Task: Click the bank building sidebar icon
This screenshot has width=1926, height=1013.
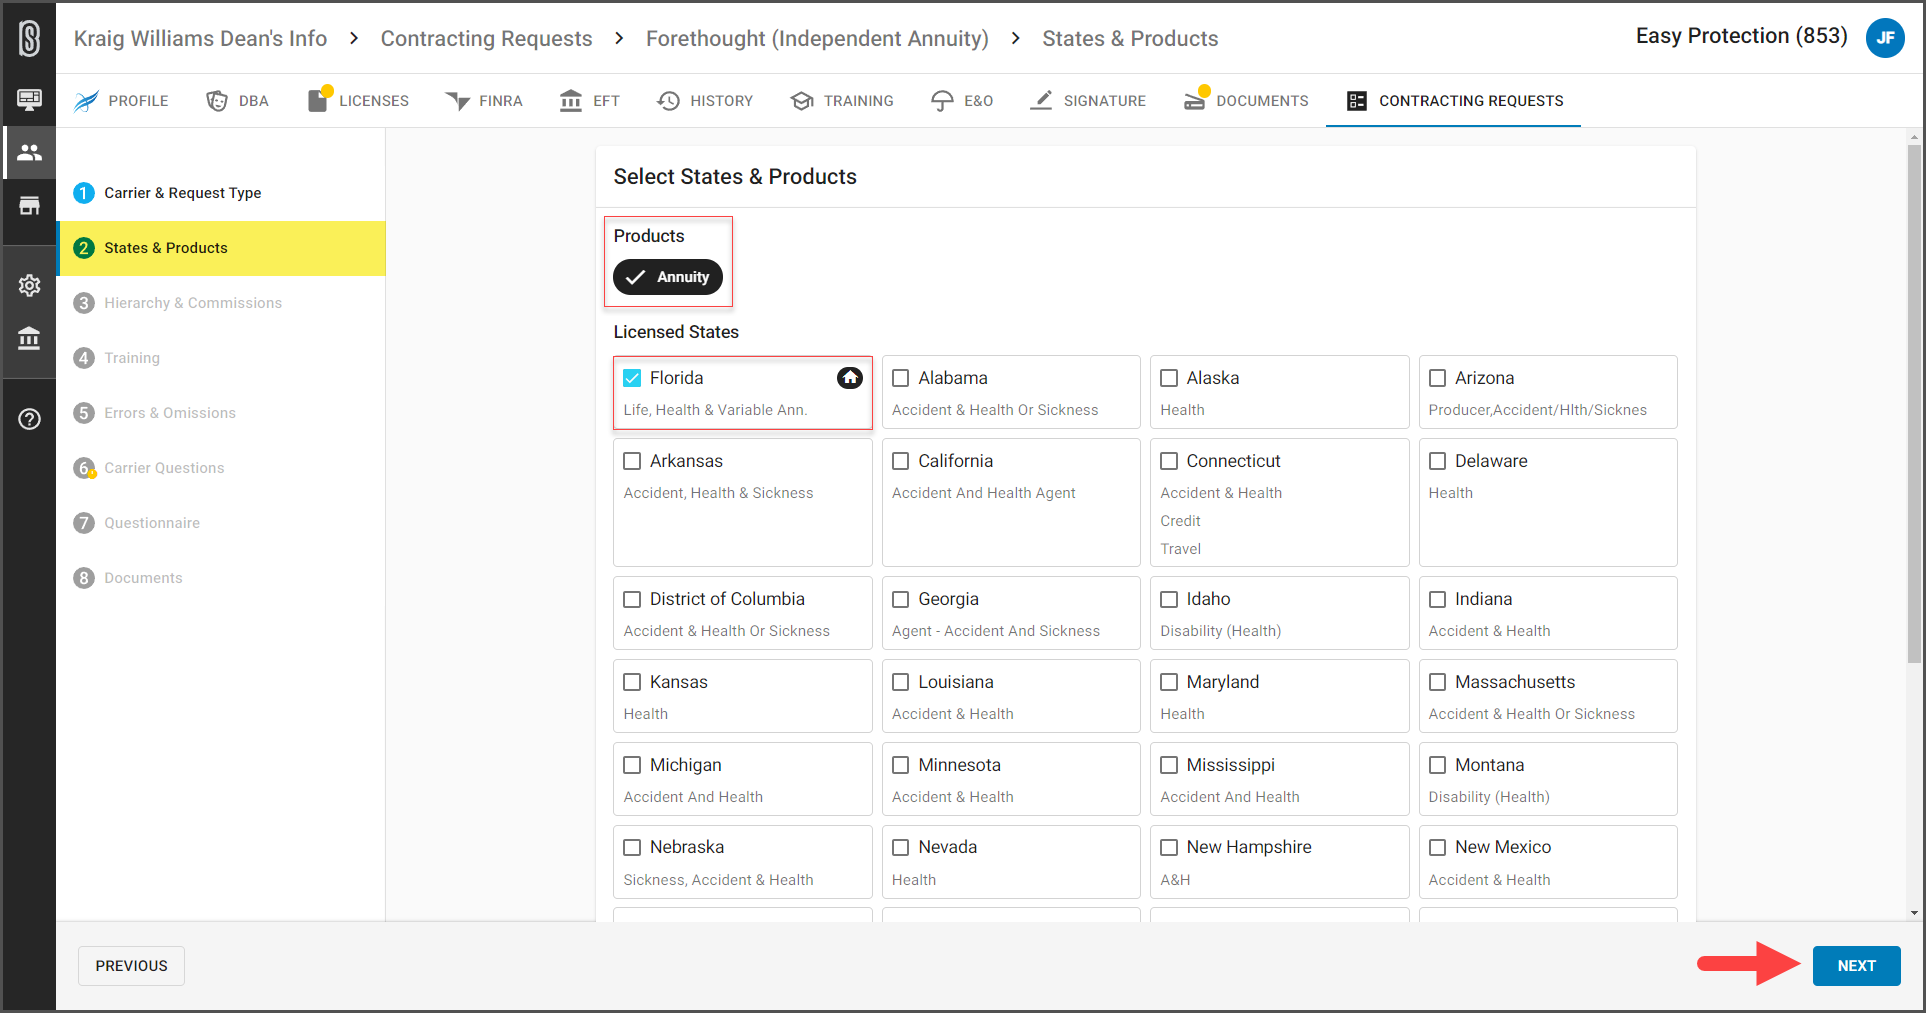Action: (x=29, y=339)
